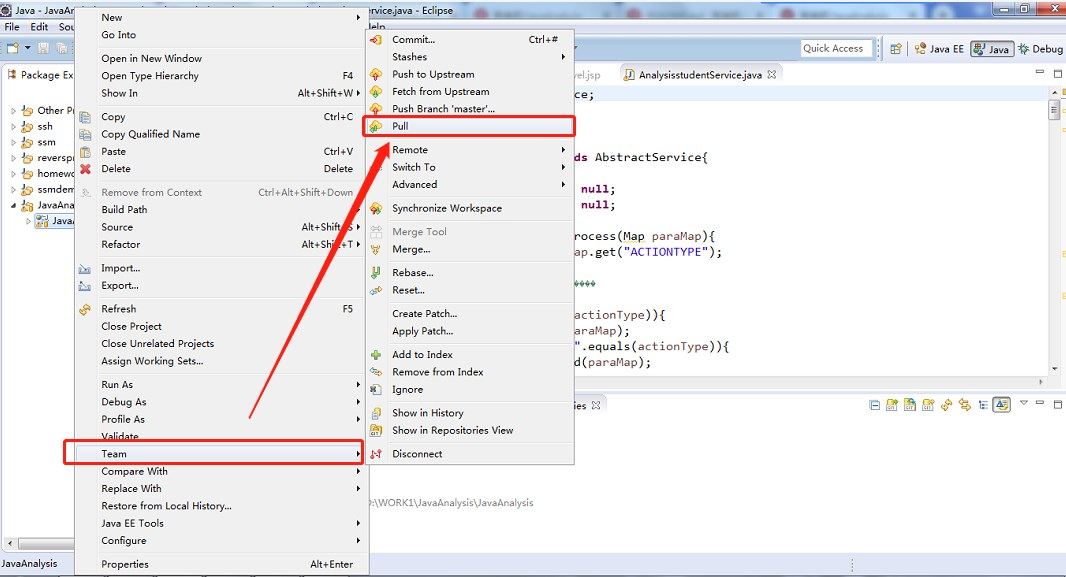Open dropdown arrow next to New icon
Viewport: 1066px width, 577px height.
coord(28,48)
